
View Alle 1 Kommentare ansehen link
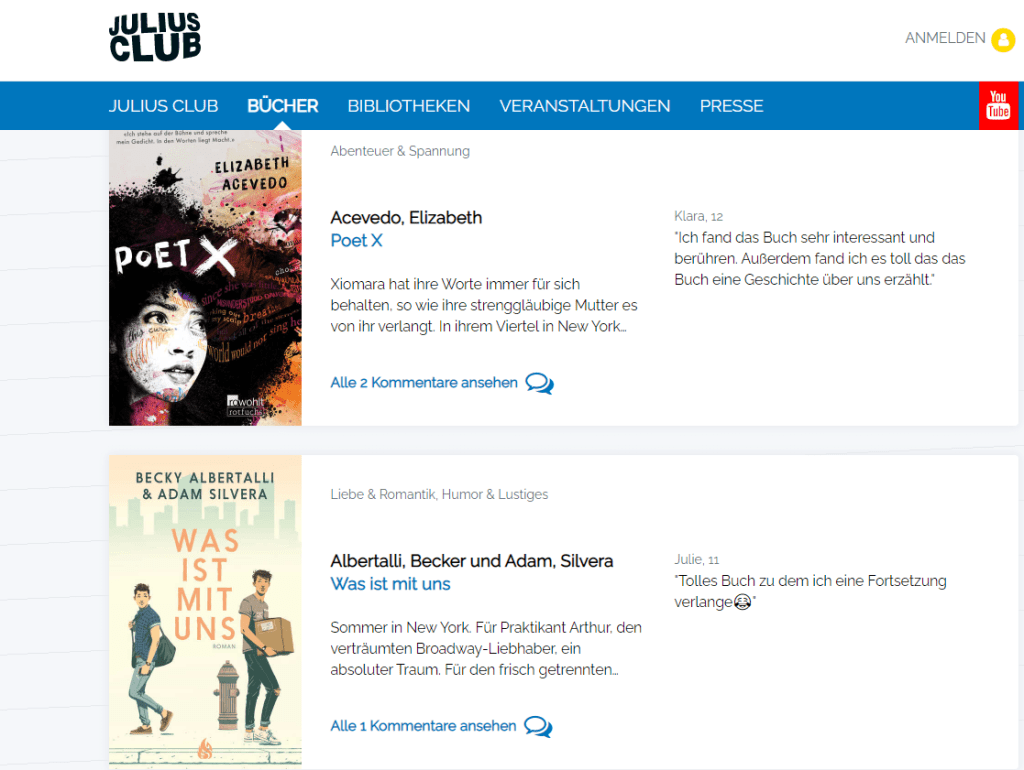(x=423, y=726)
